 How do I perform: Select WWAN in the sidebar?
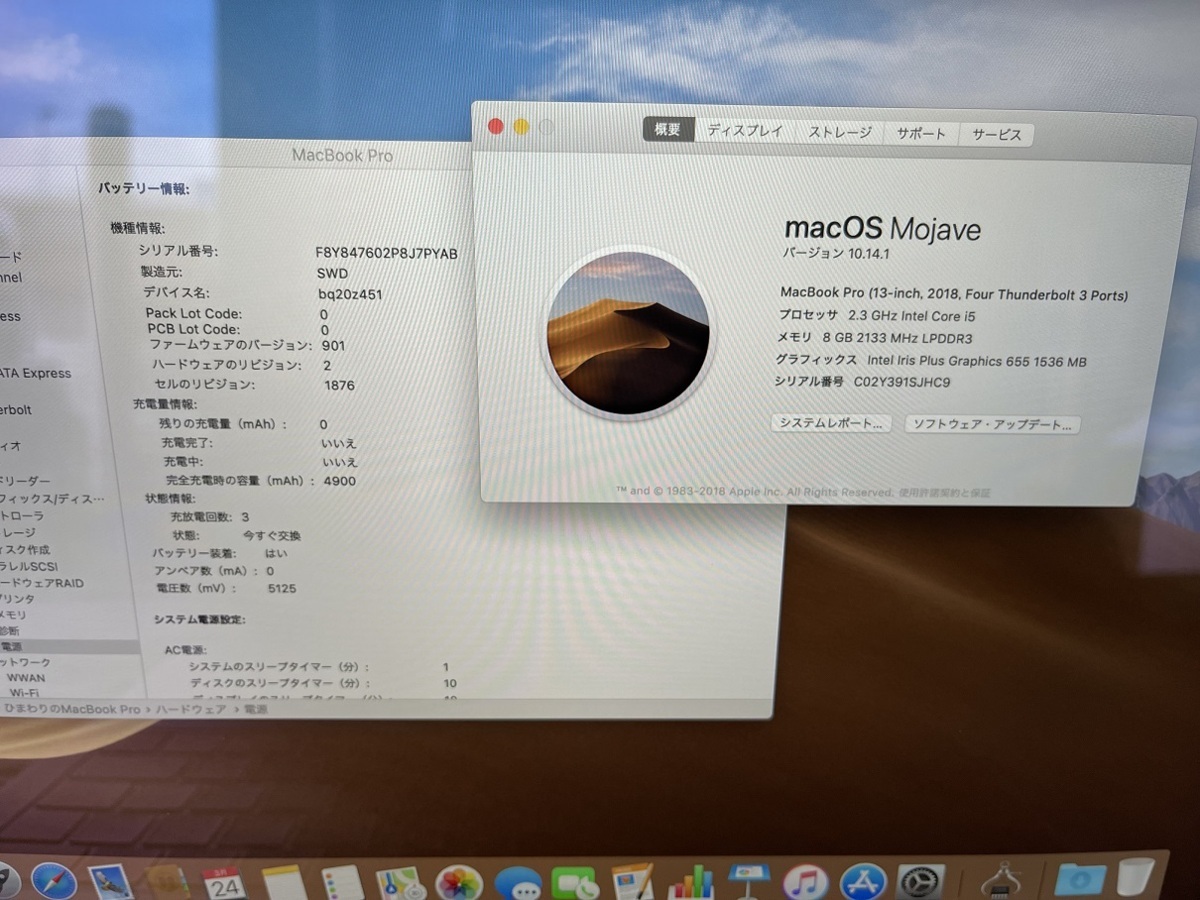click(x=26, y=677)
